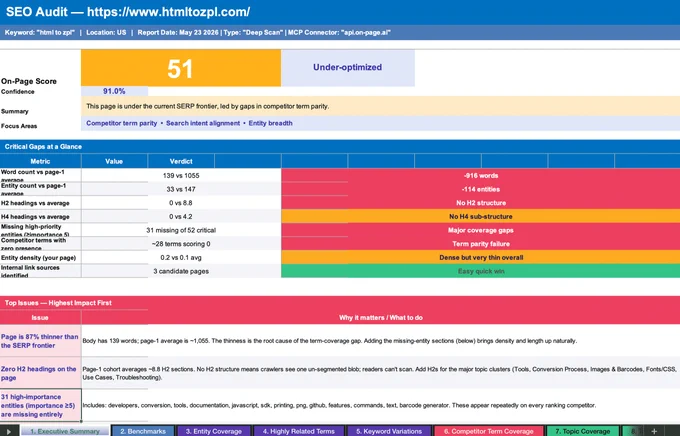The height and width of the screenshot is (436, 680).
Task: Select the Focus Areas label
Action: click(19, 126)
